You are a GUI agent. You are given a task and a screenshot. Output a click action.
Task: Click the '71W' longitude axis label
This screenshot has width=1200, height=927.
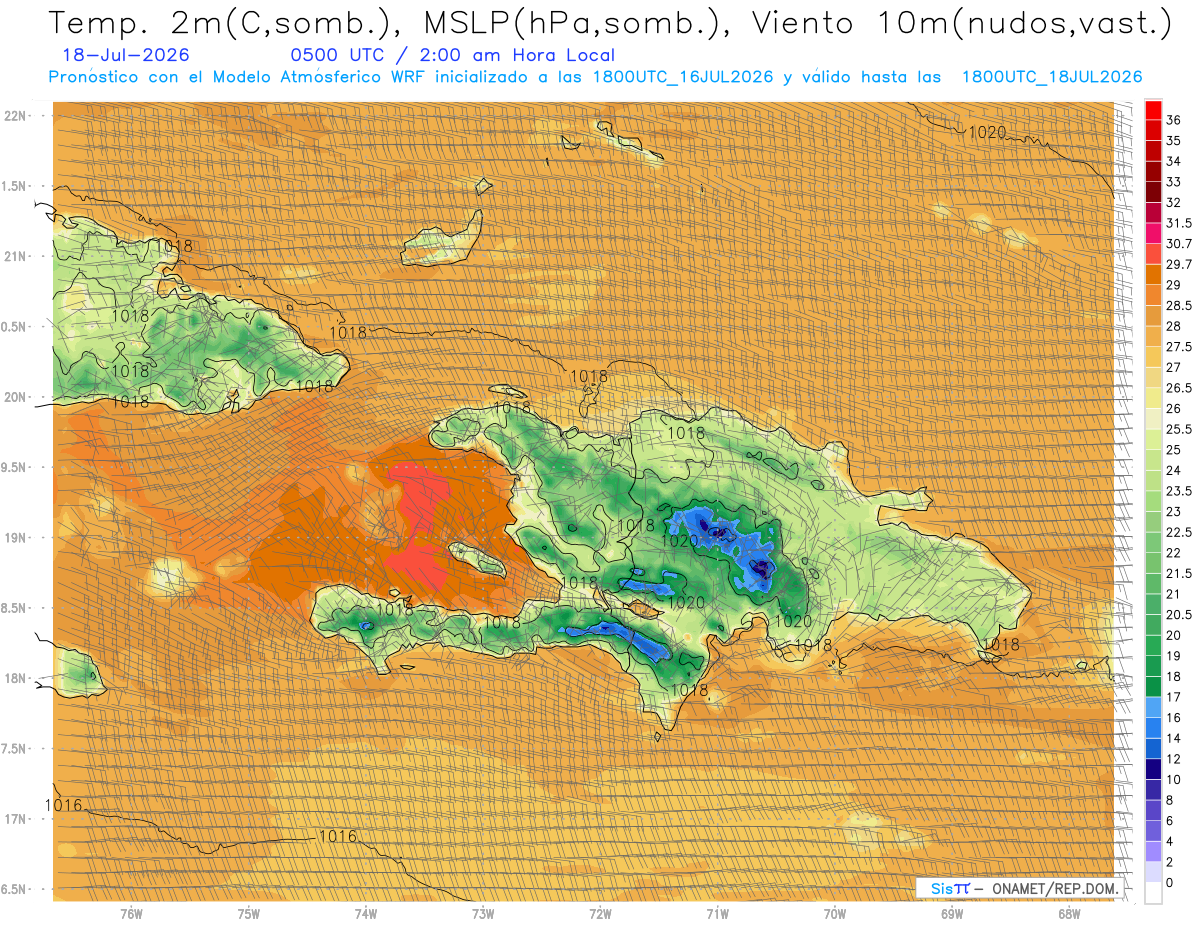(x=717, y=913)
